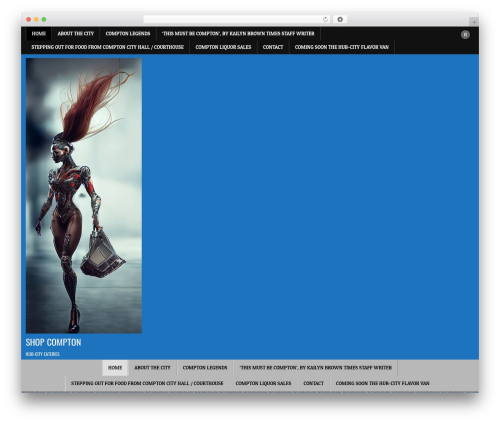The width and height of the screenshot is (500, 423).
Task: Reload the page via the browser refresh icon
Action: point(325,19)
